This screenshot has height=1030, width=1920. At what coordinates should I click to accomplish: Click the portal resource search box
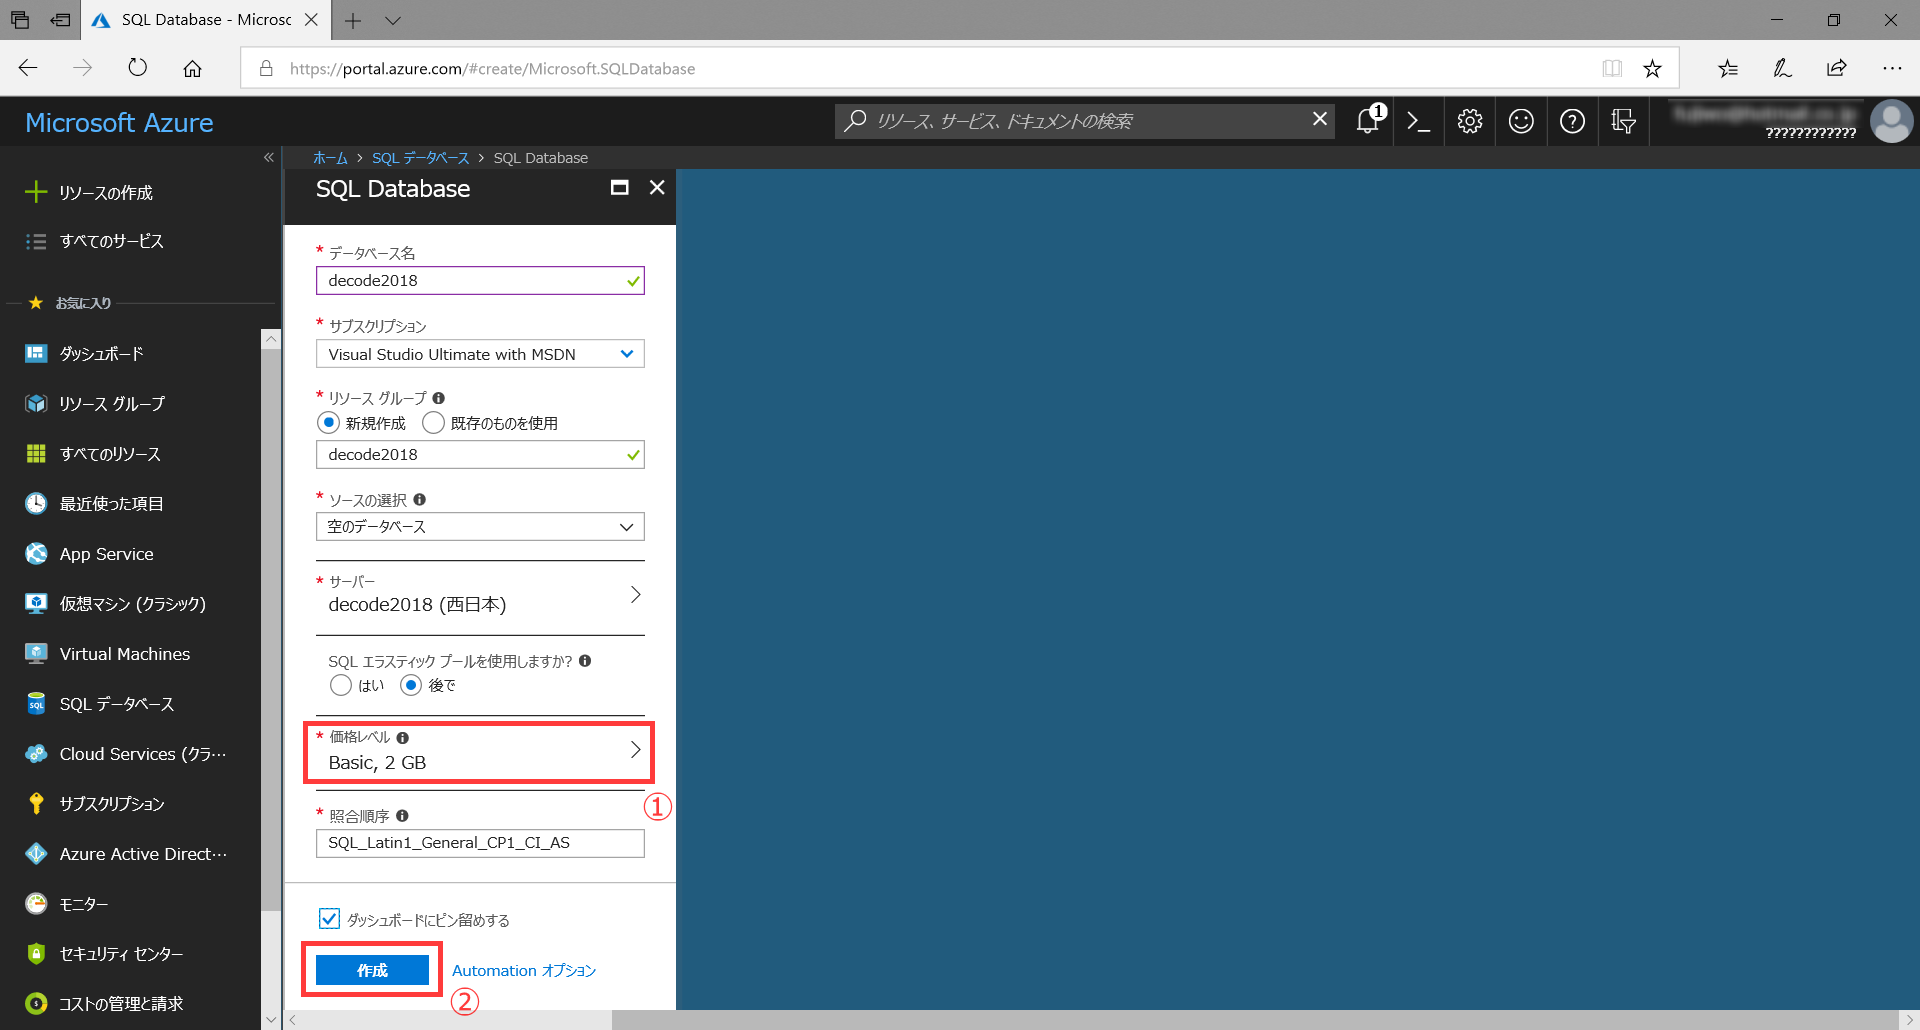tap(1085, 121)
